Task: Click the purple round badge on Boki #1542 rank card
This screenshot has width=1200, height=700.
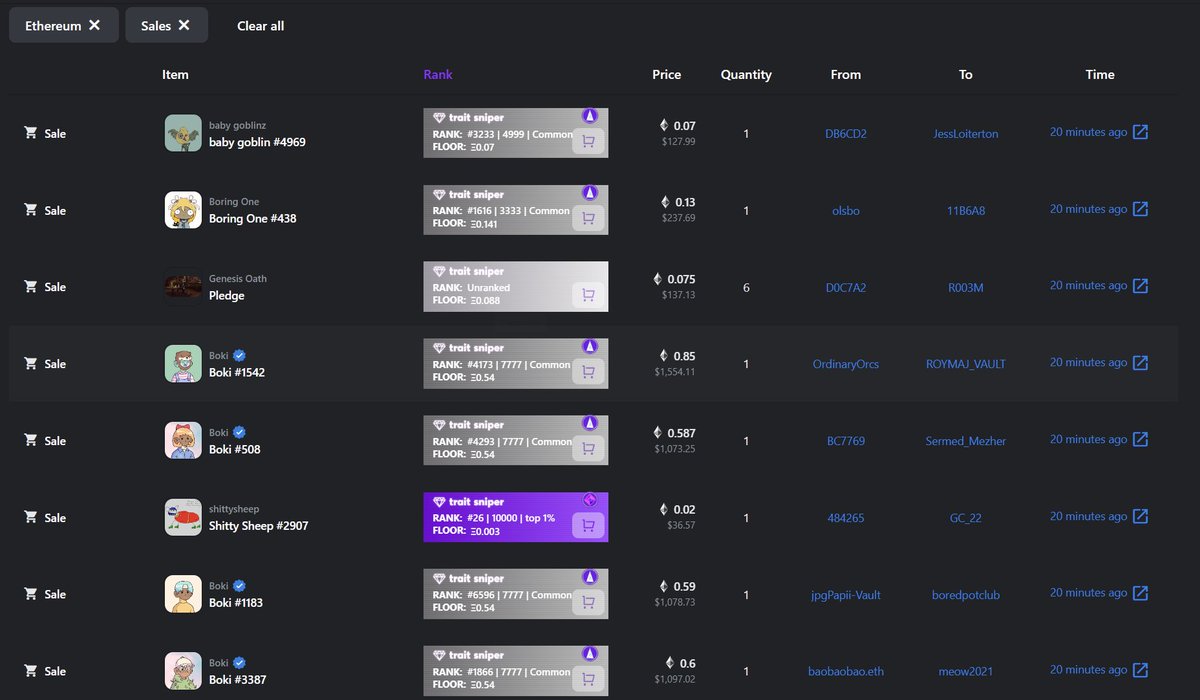Action: pos(590,346)
